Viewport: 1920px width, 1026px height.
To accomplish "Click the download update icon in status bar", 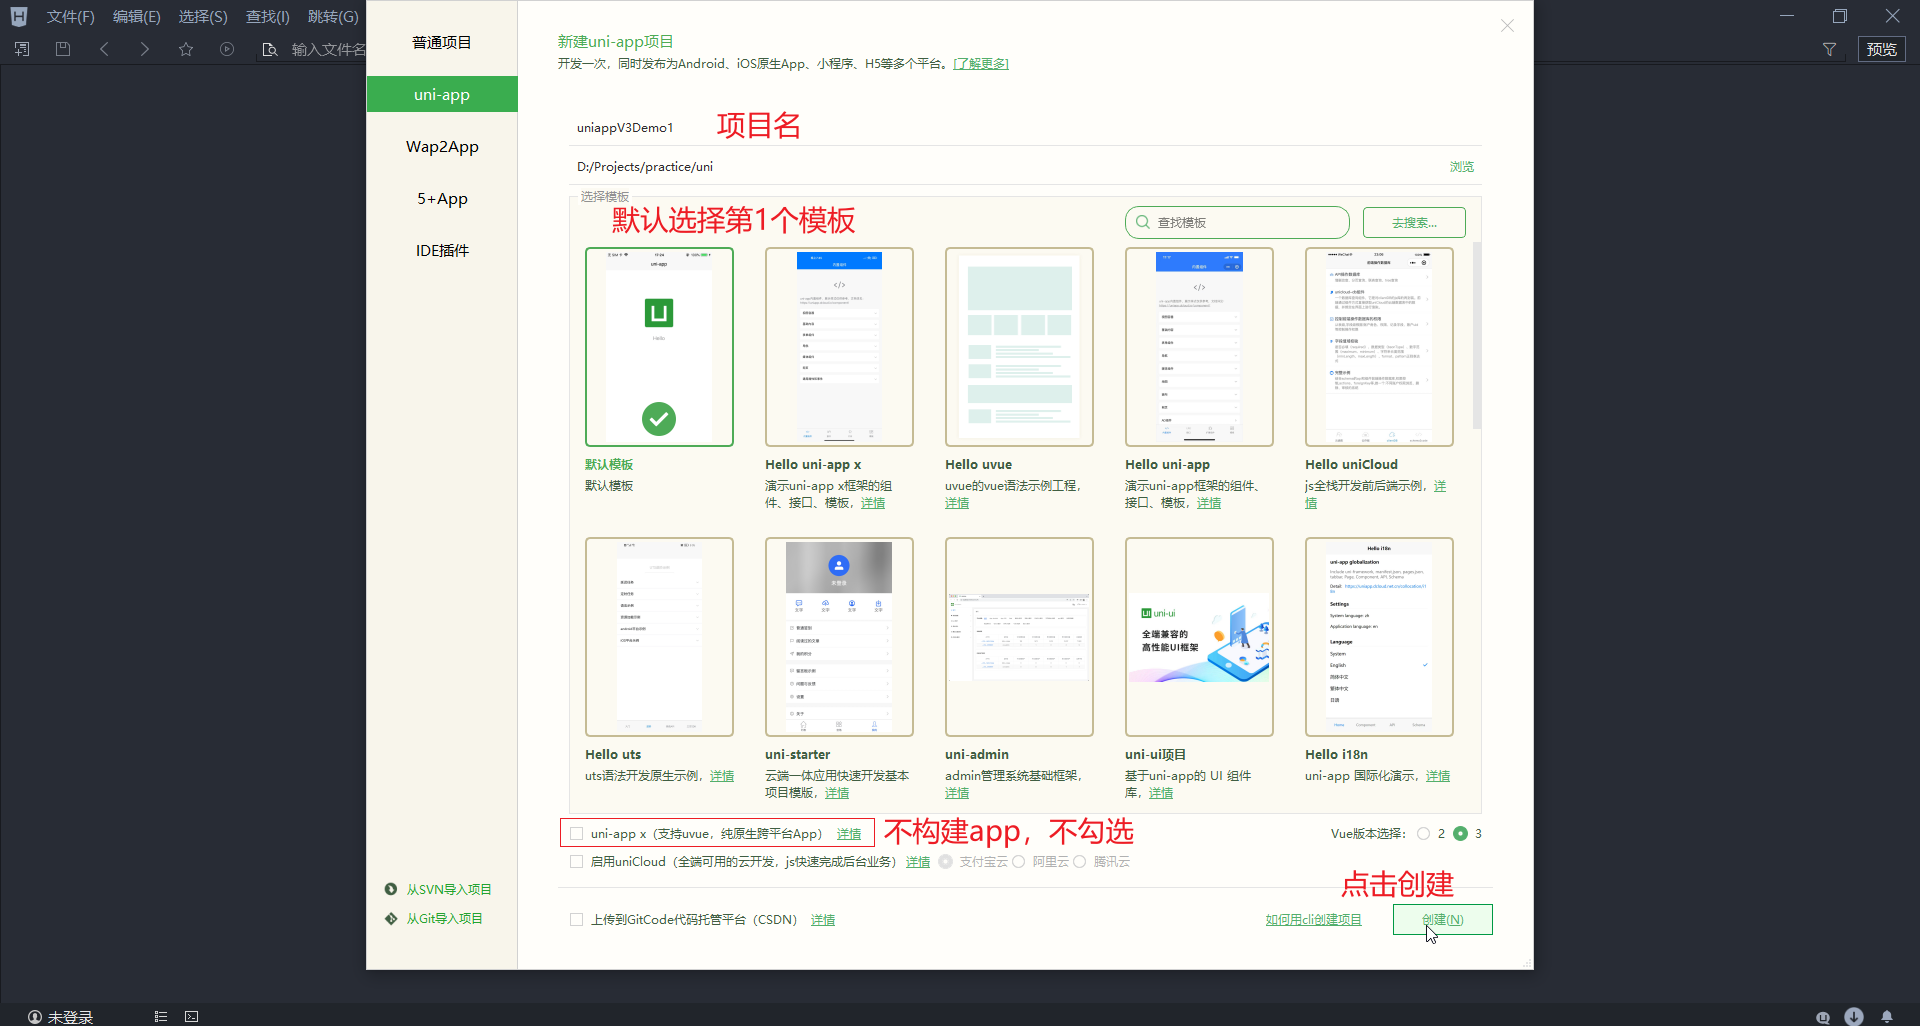I will coord(1854,1016).
